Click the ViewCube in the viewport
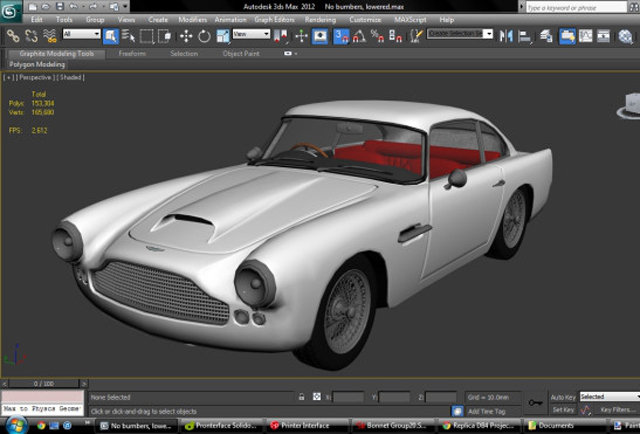Viewport: 640px width, 434px height. (630, 103)
